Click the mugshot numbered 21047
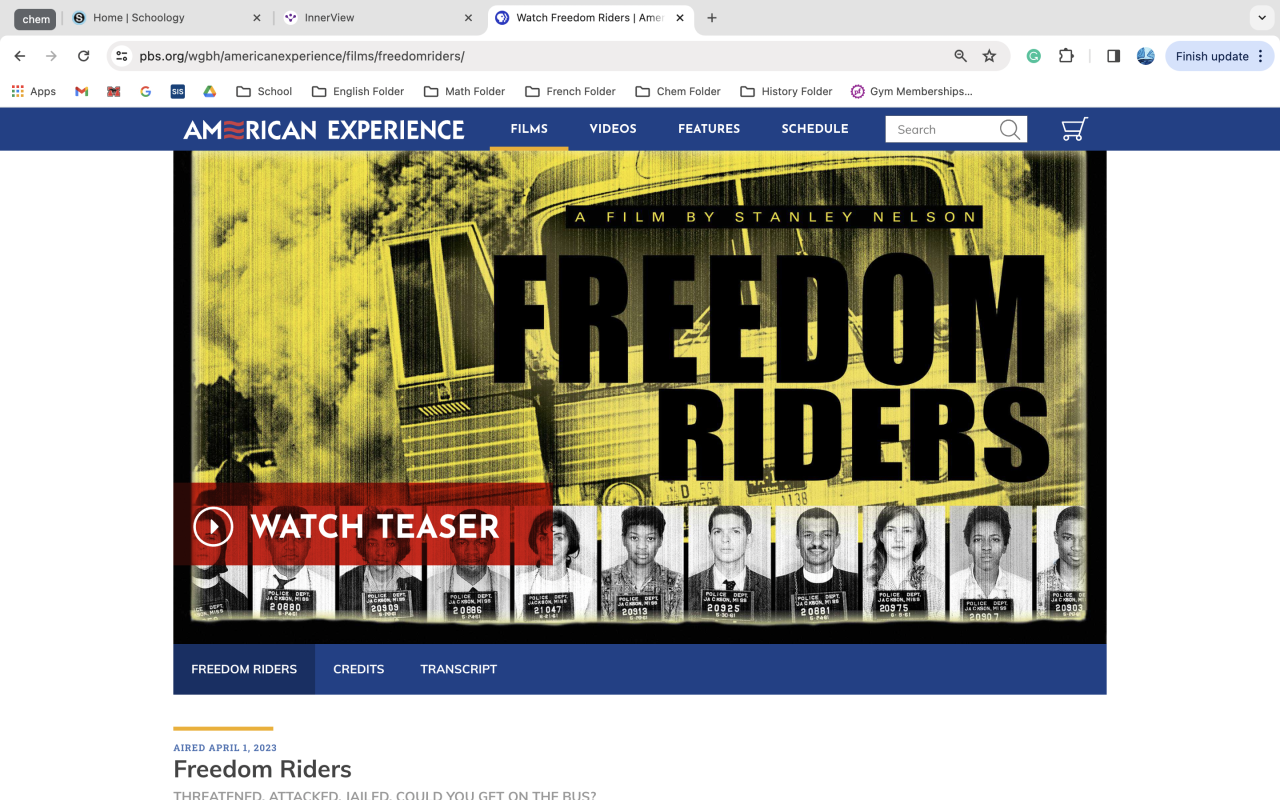 pyautogui.click(x=555, y=565)
